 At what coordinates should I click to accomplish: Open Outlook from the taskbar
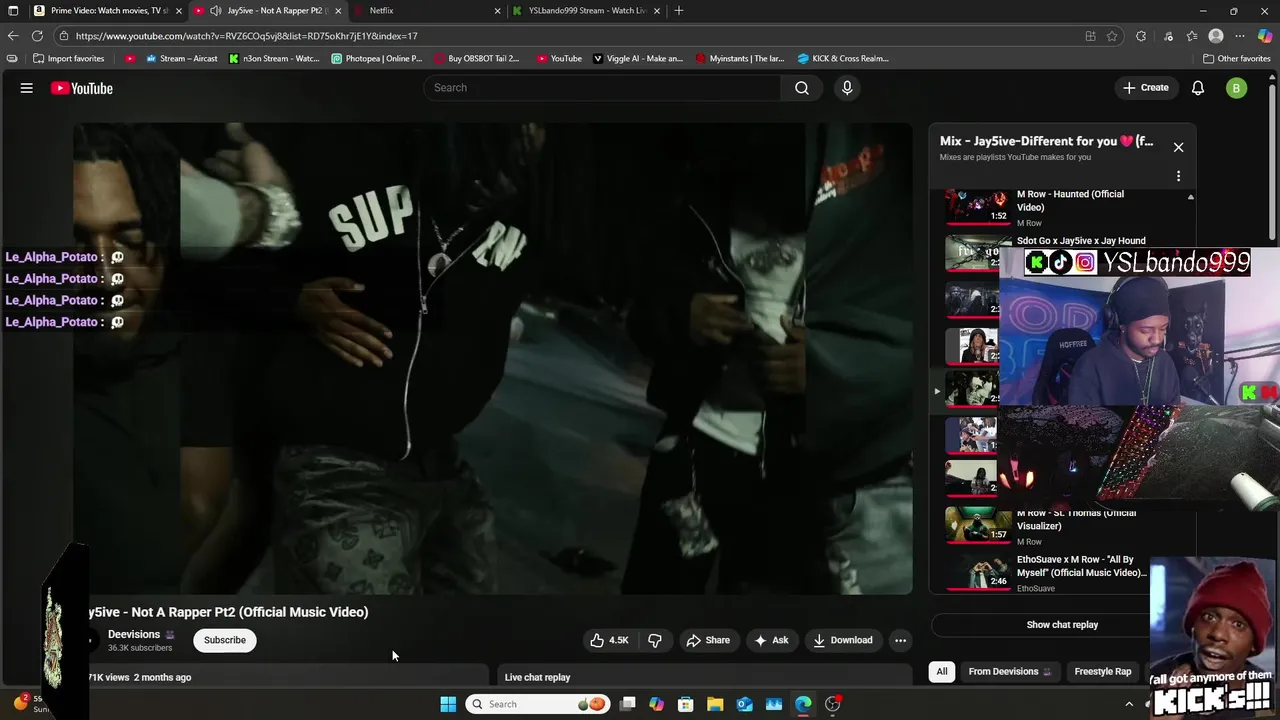744,704
